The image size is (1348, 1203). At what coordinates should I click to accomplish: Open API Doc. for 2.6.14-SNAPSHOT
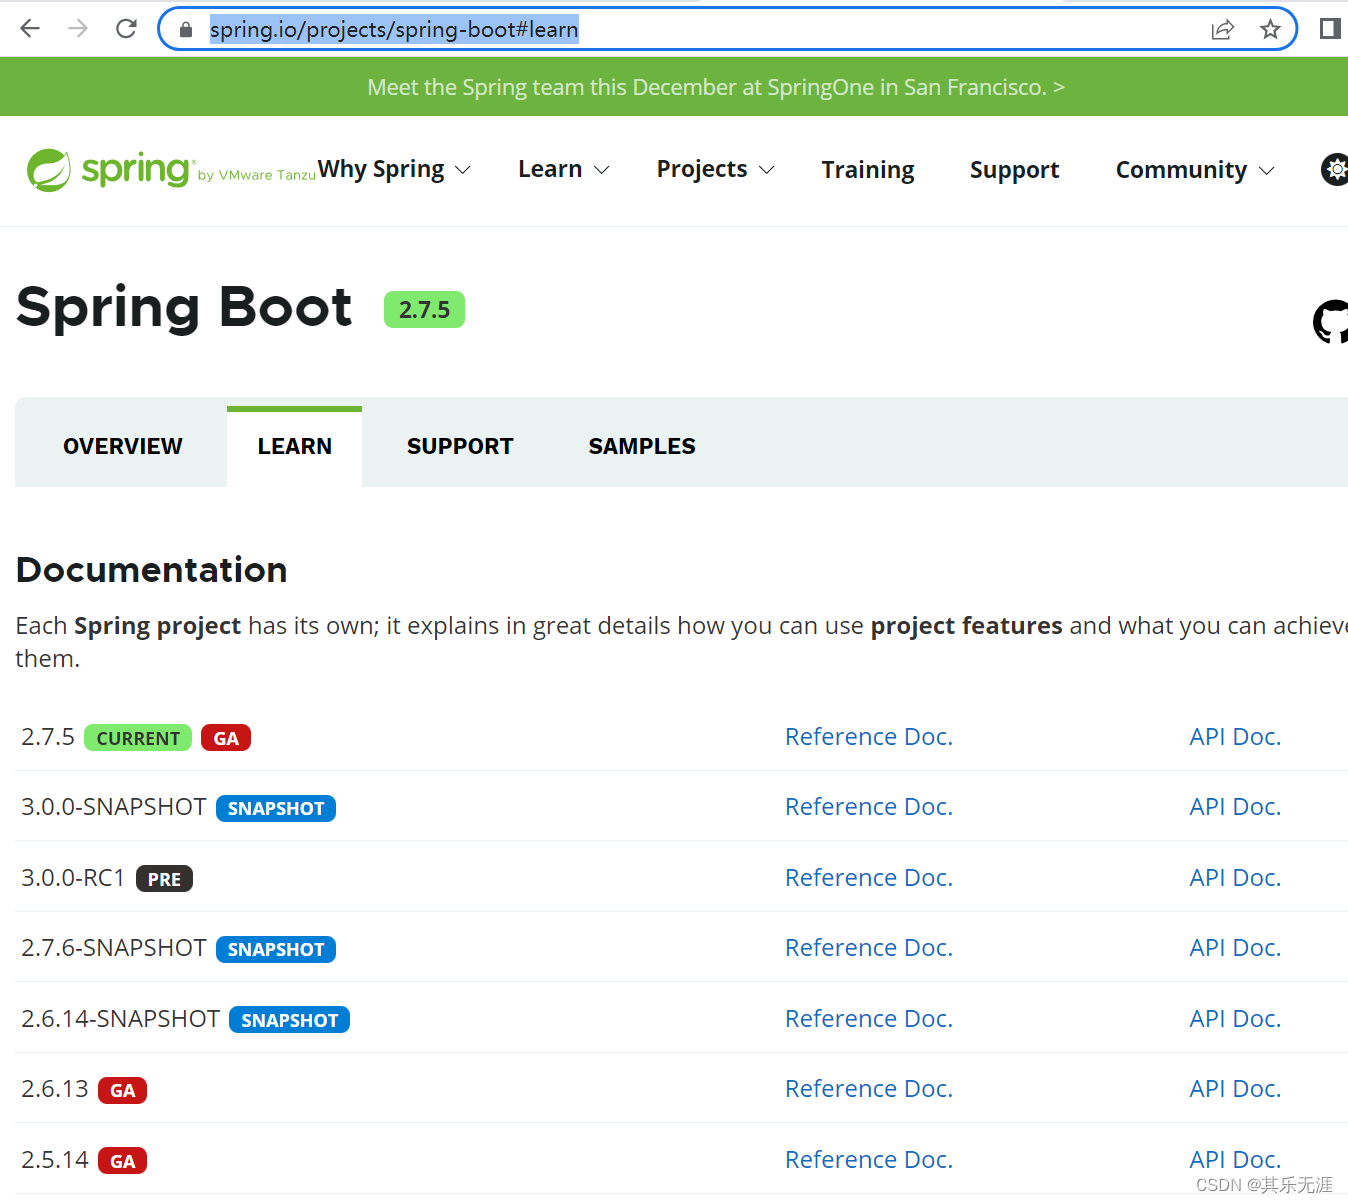tap(1235, 1019)
